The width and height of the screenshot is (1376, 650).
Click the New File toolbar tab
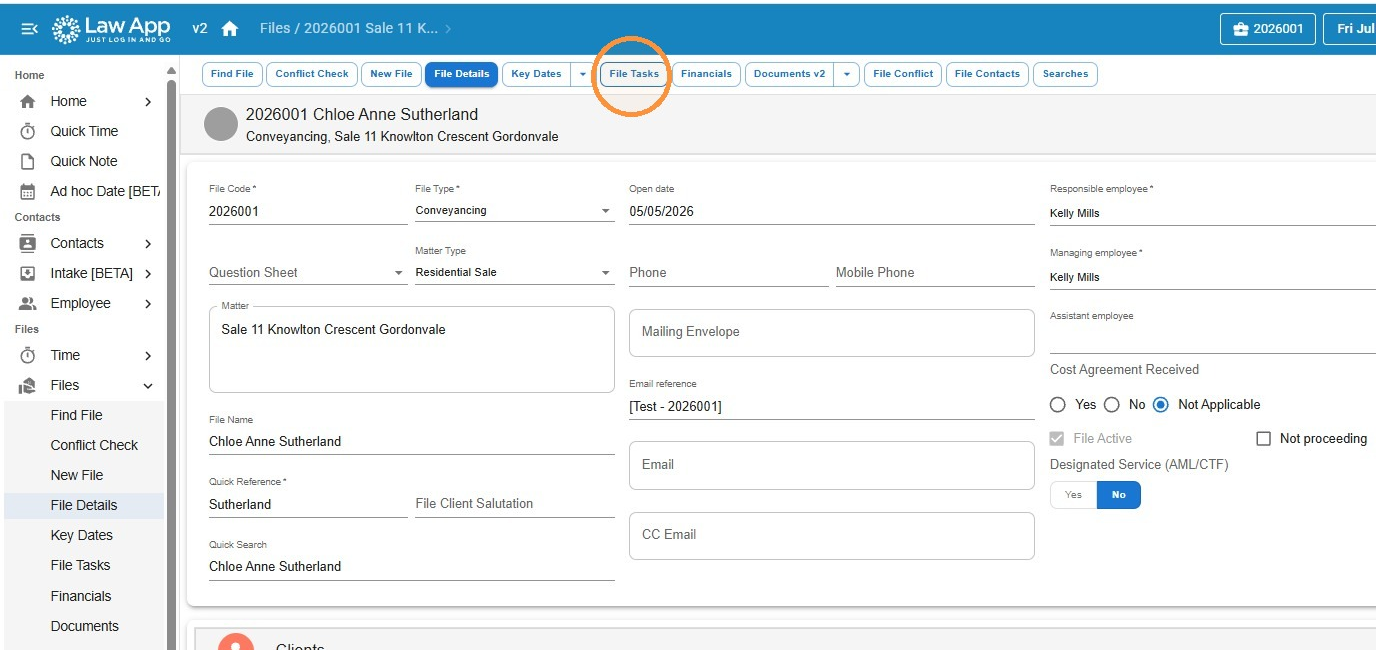coord(391,74)
